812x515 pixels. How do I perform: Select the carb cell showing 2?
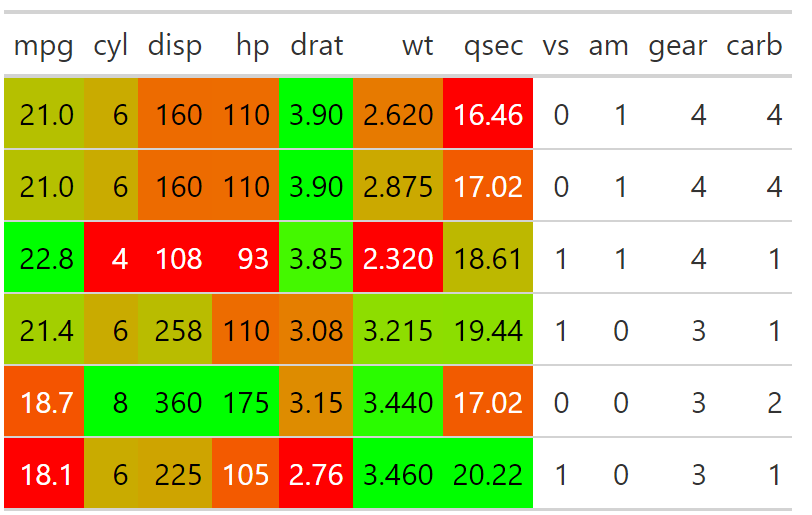pos(755,402)
